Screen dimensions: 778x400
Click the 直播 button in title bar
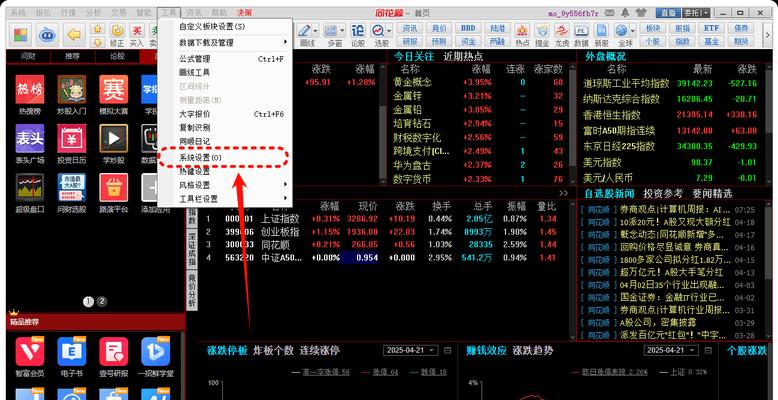click(x=667, y=13)
